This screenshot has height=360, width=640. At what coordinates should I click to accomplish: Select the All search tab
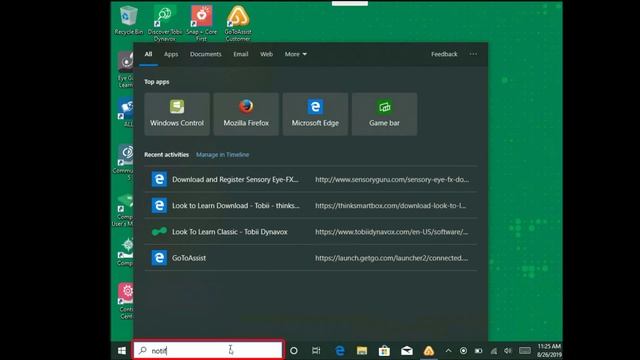pyautogui.click(x=148, y=54)
